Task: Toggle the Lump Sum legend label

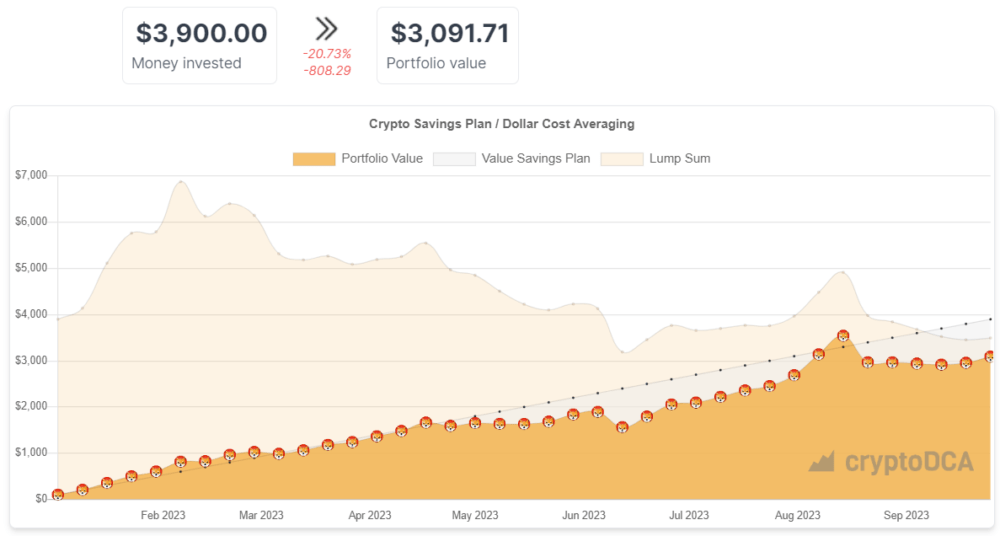Action: point(680,159)
